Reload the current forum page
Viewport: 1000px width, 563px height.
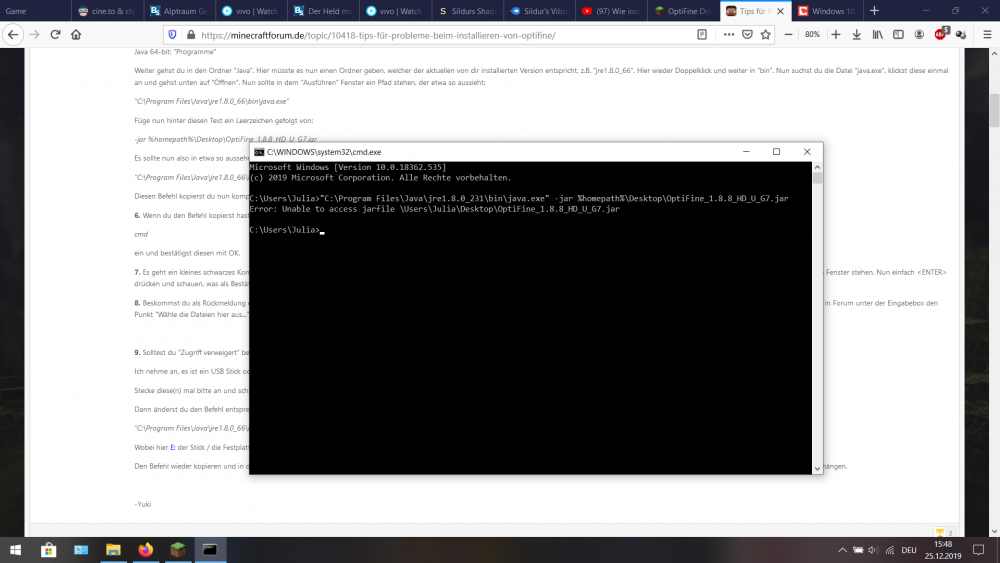(x=55, y=34)
